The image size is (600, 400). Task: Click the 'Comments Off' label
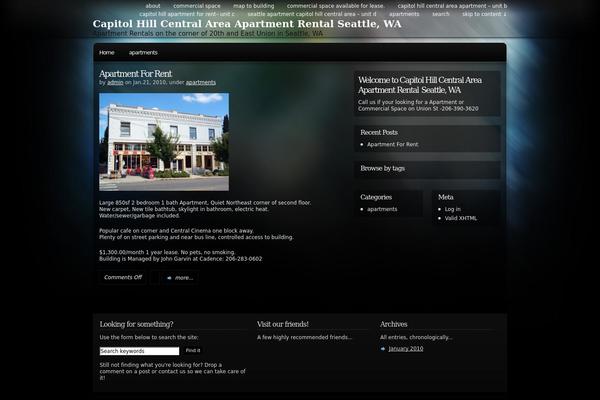tap(123, 277)
